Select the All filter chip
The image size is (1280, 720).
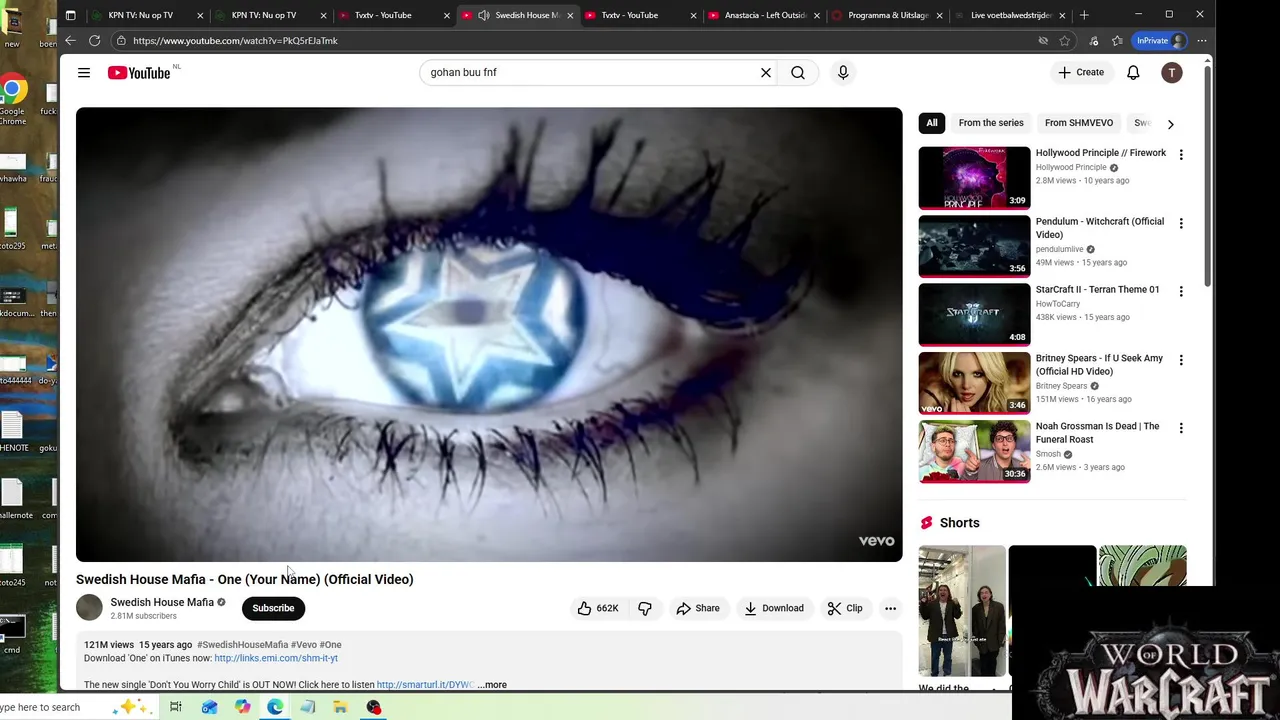(932, 122)
